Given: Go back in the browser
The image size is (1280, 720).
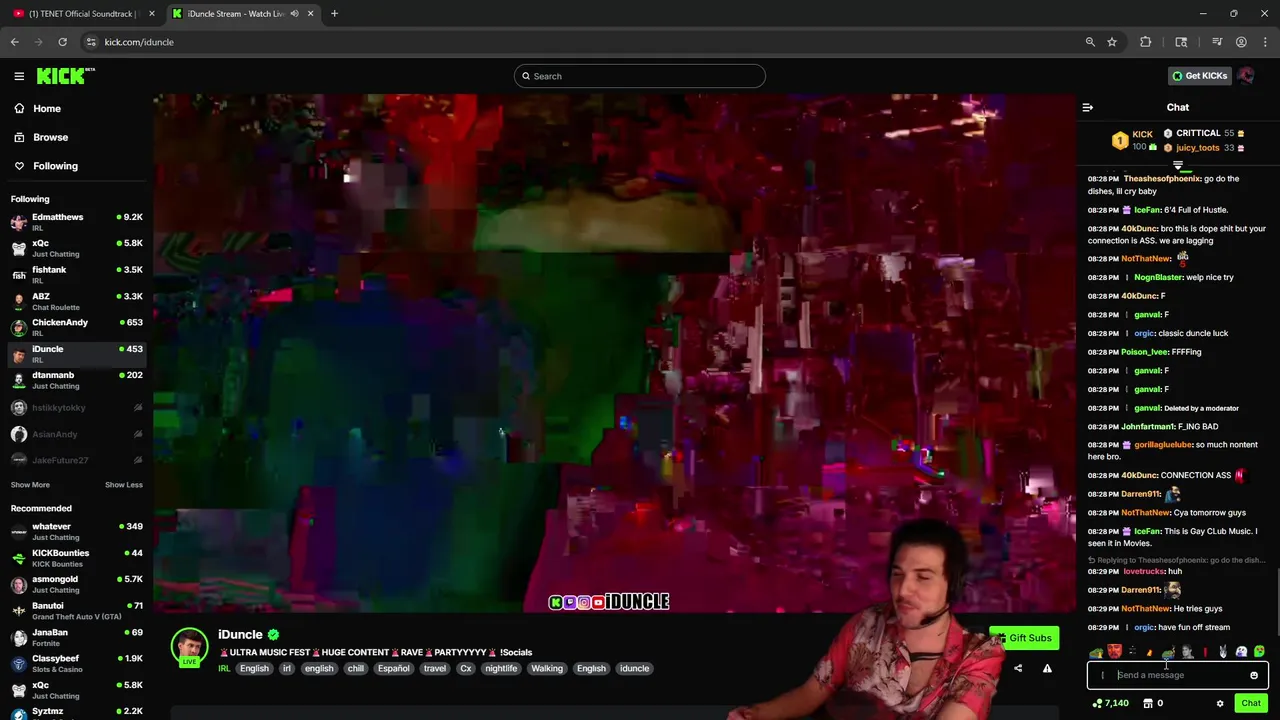Looking at the screenshot, I should [x=15, y=42].
